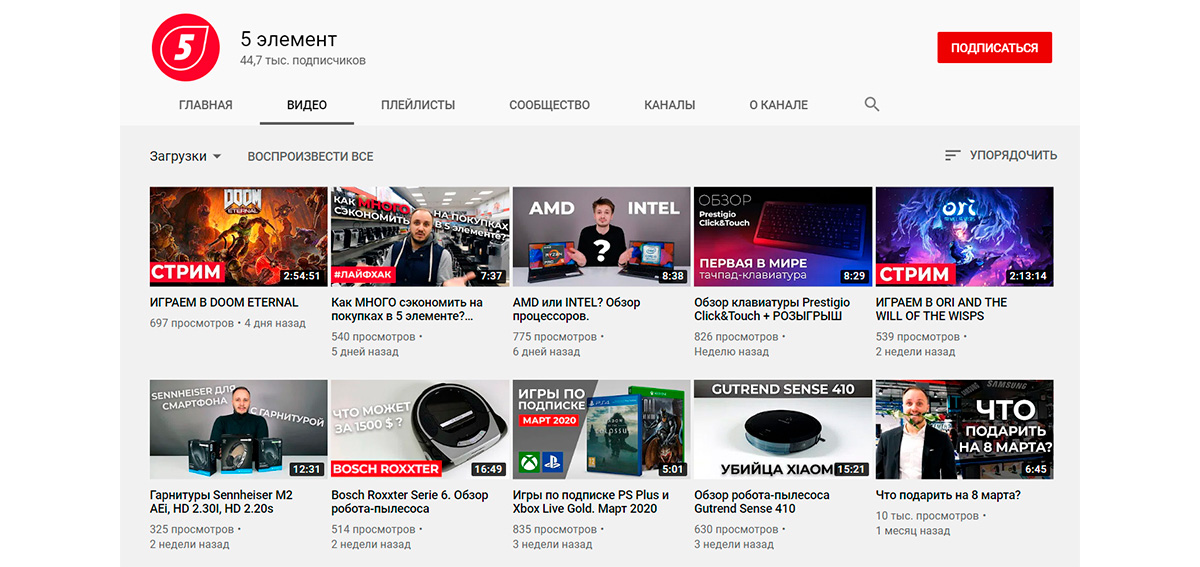Open the Что подарить на 8 марта thumbnail
This screenshot has height=567, width=1200.
click(x=965, y=430)
